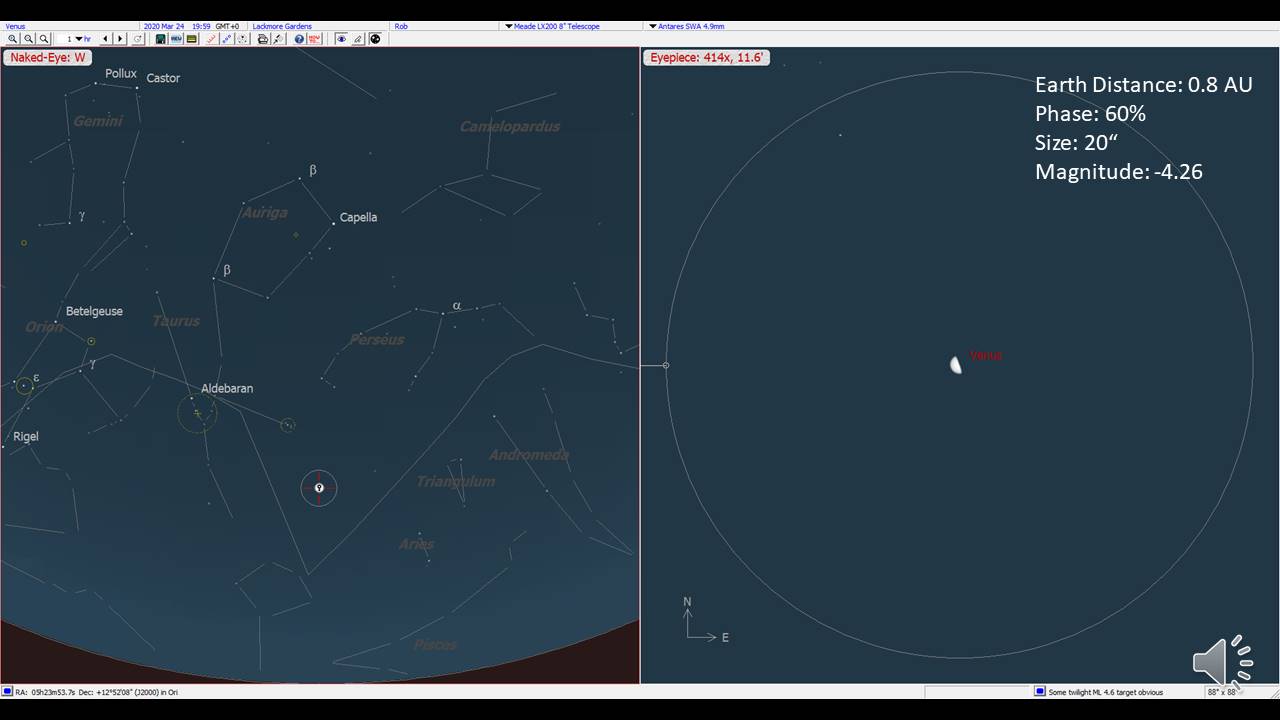
Task: Step time backward with the left arrow
Action: (105, 39)
